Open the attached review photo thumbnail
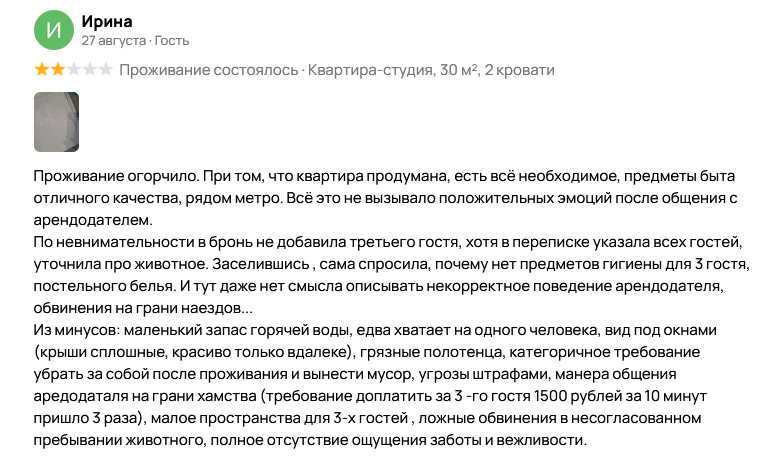 [x=56, y=122]
